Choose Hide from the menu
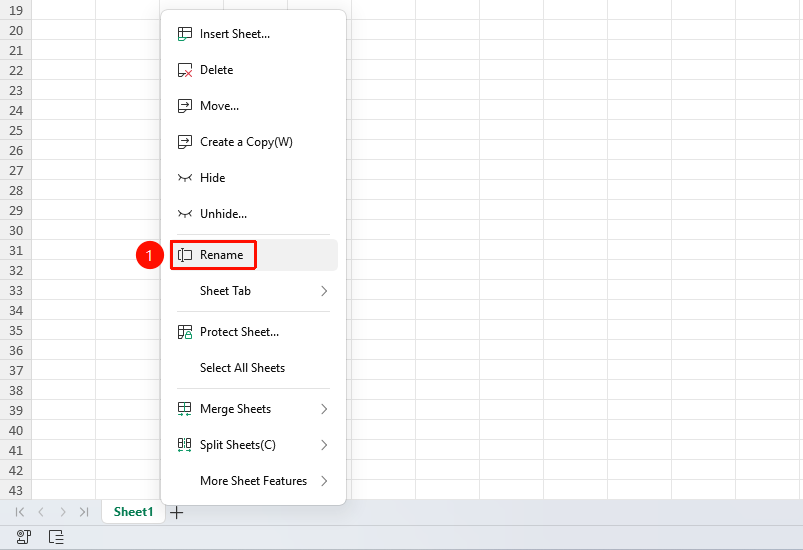 pyautogui.click(x=253, y=178)
